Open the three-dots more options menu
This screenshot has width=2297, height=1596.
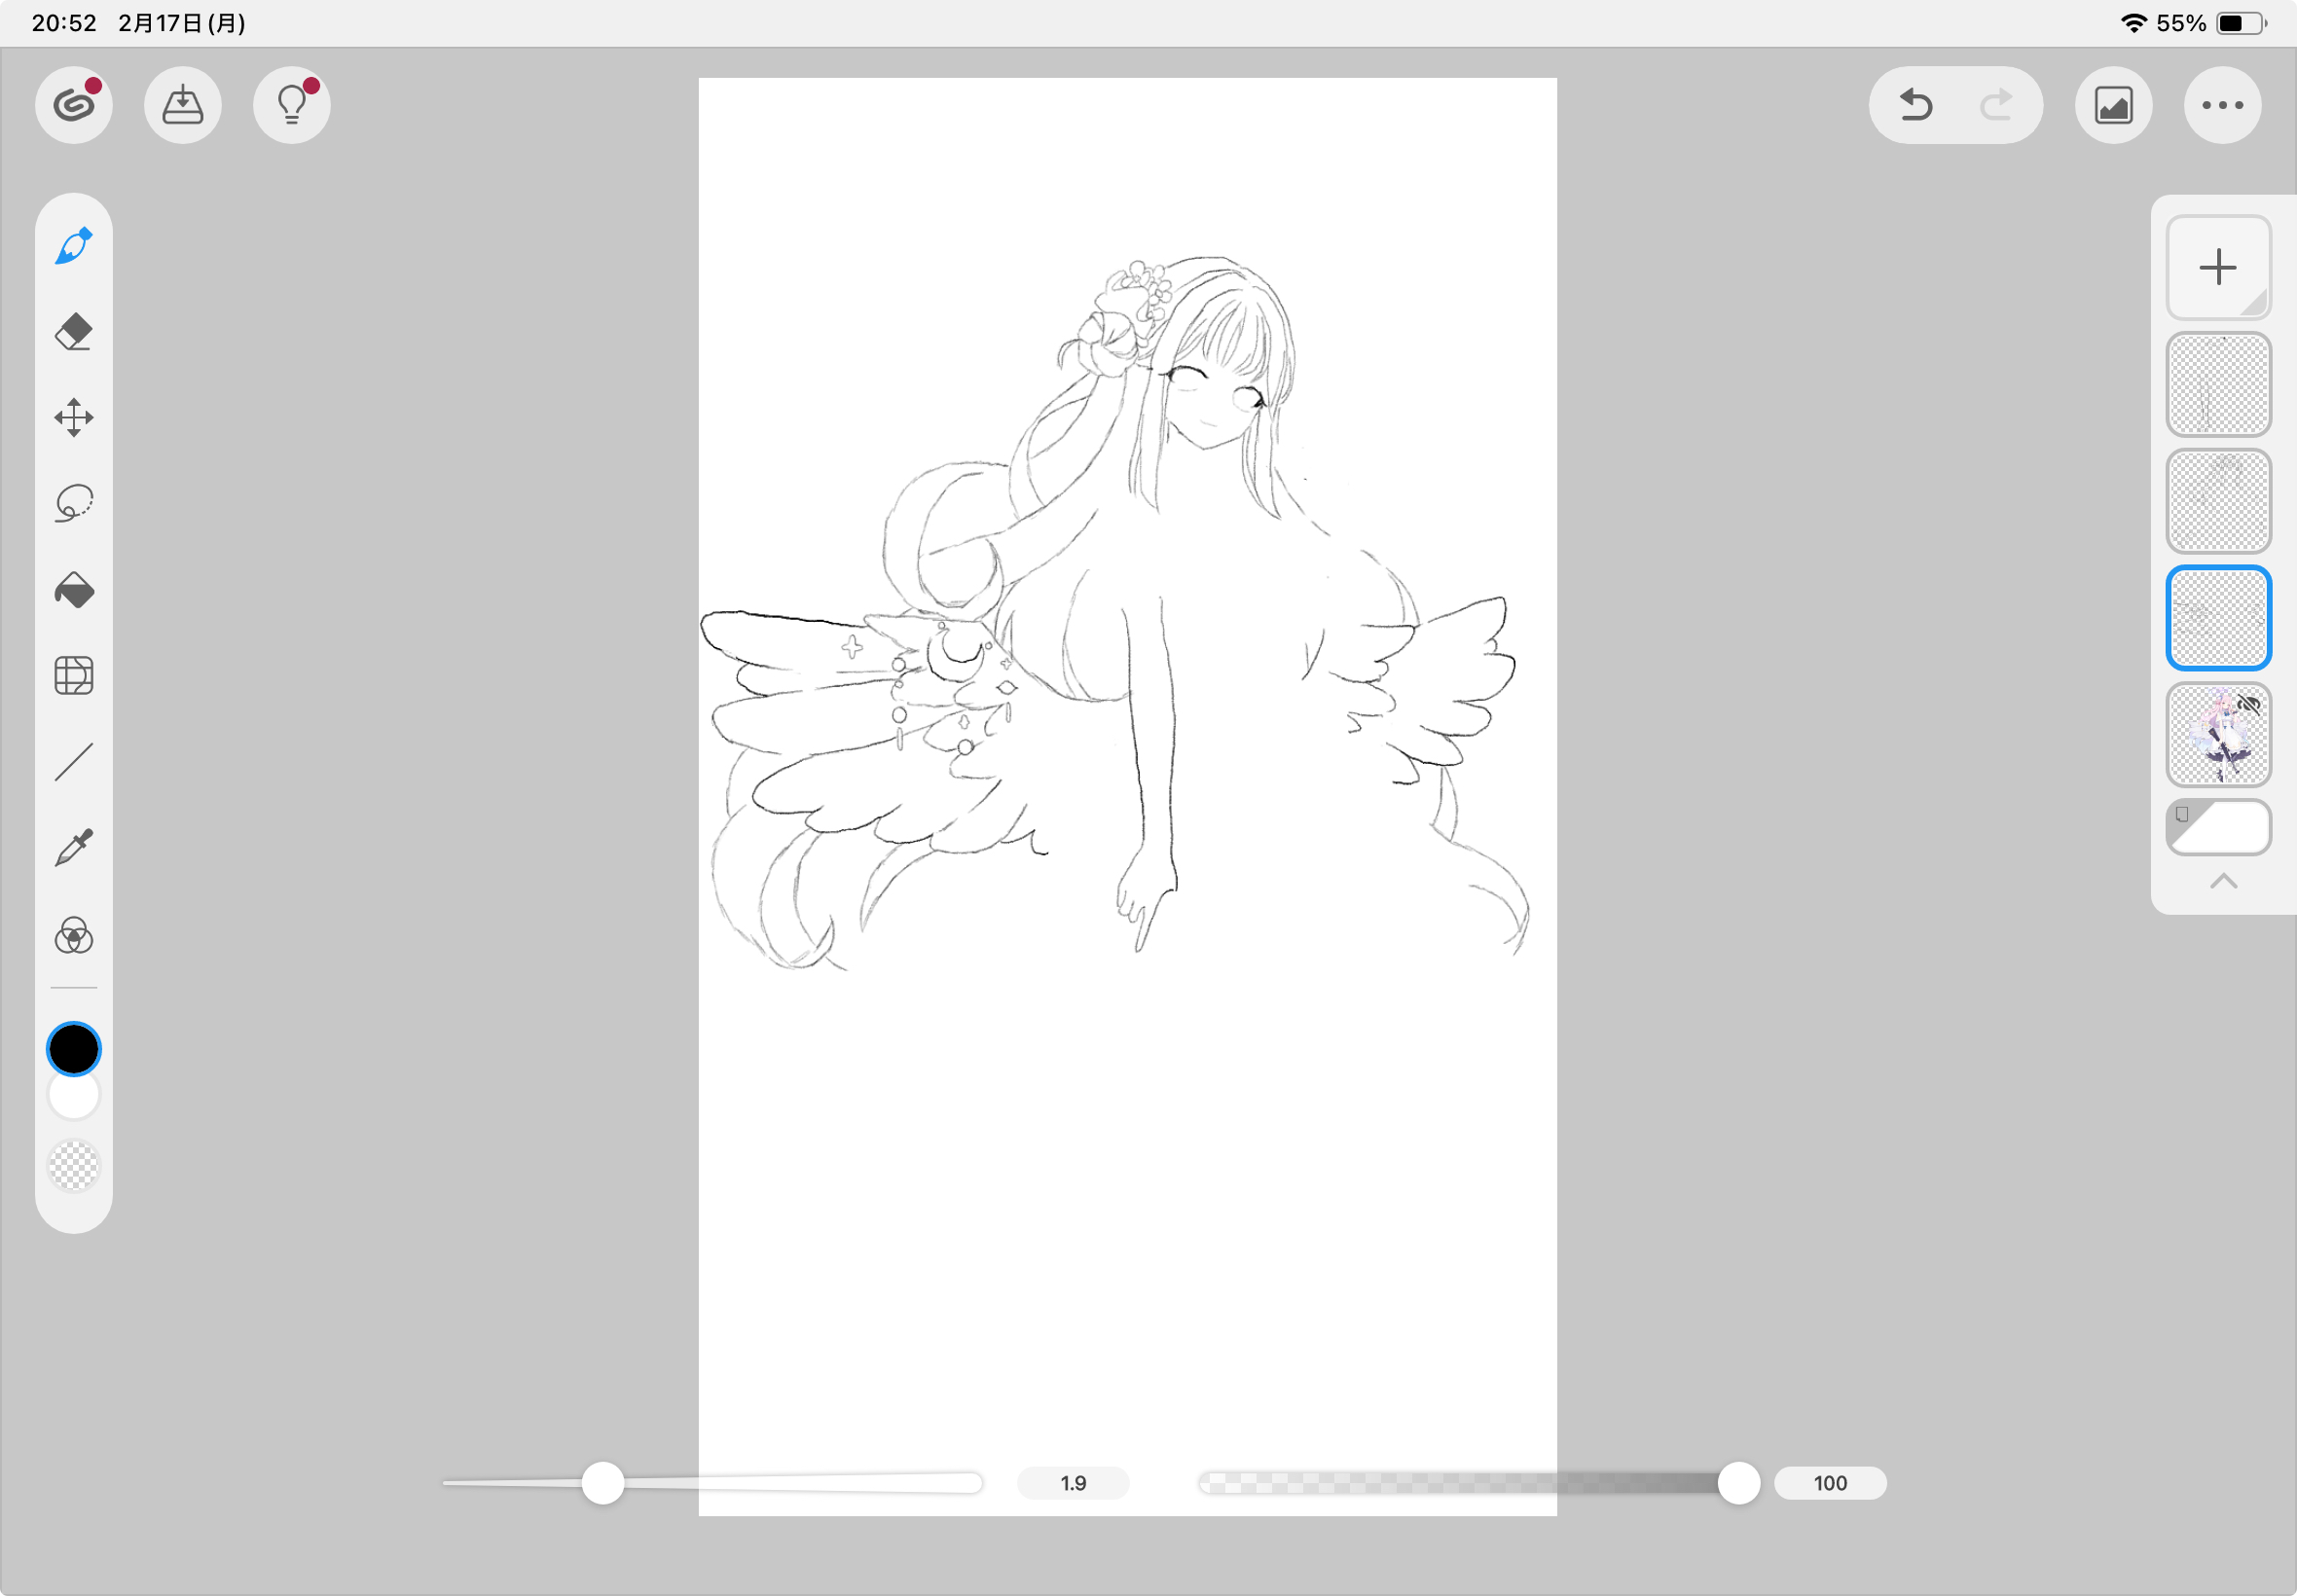[x=2222, y=106]
